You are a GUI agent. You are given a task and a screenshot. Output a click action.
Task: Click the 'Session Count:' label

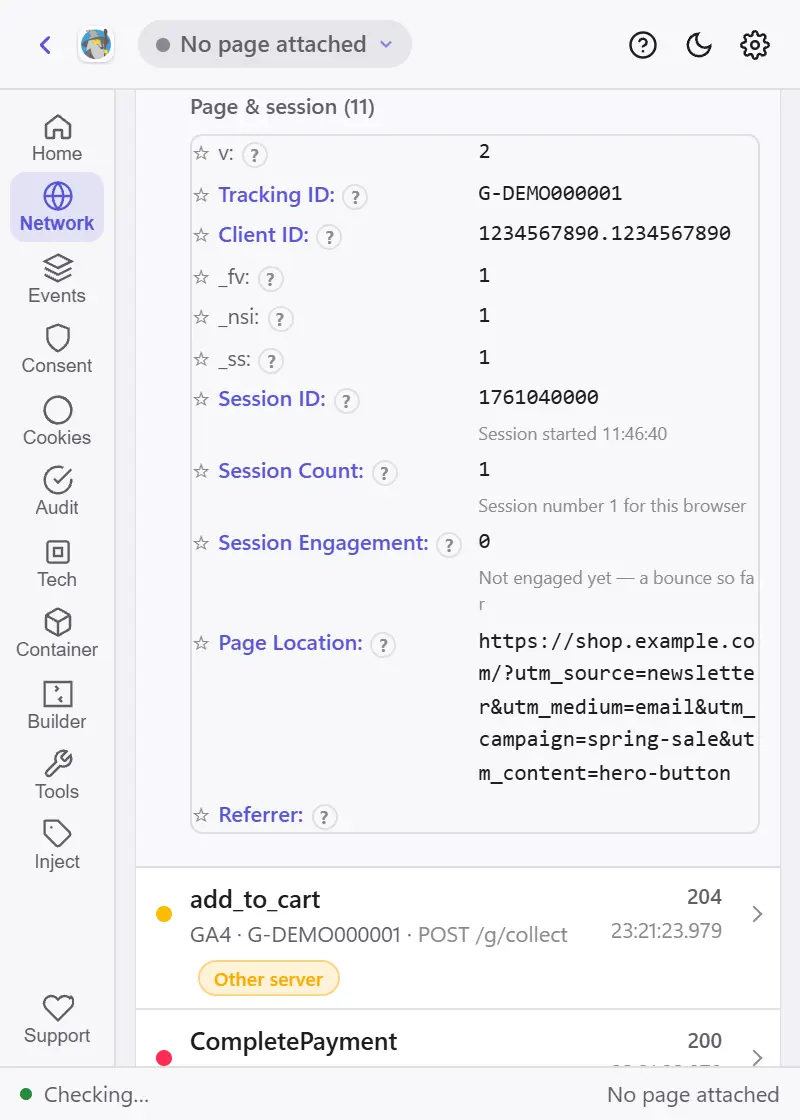coord(291,471)
